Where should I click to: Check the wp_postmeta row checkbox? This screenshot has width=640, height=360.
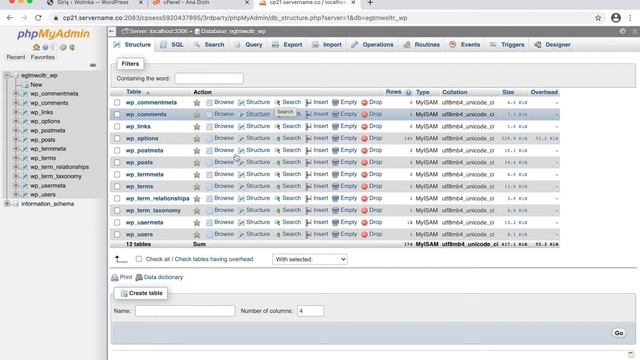tap(117, 151)
